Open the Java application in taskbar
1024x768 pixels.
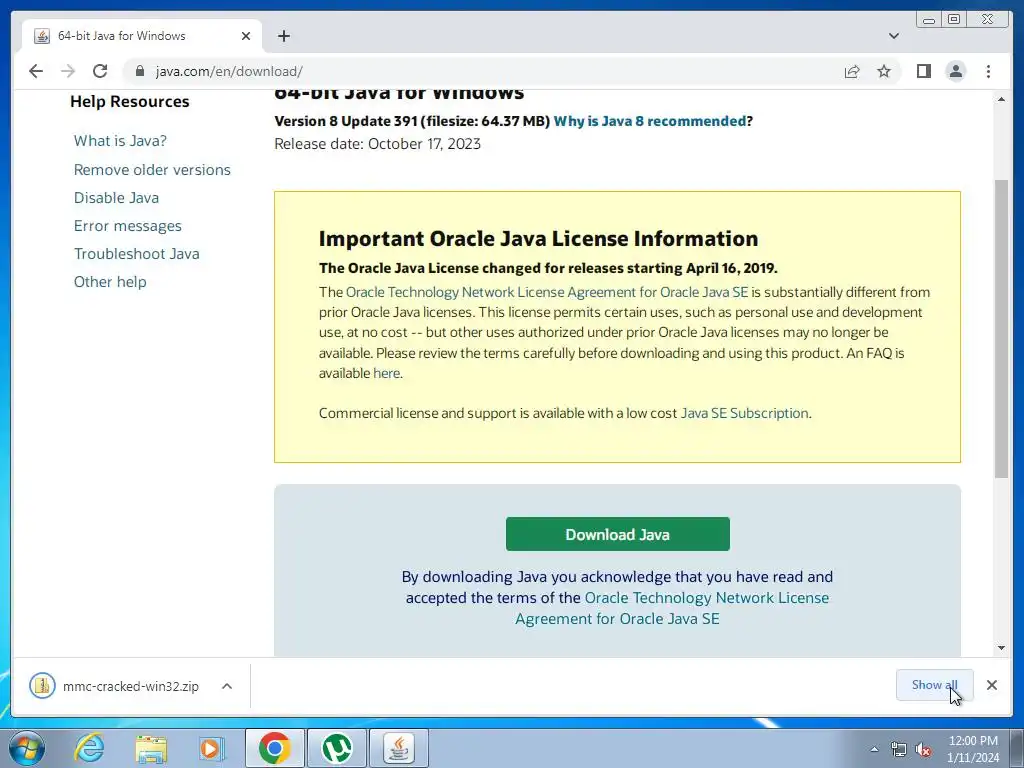399,748
